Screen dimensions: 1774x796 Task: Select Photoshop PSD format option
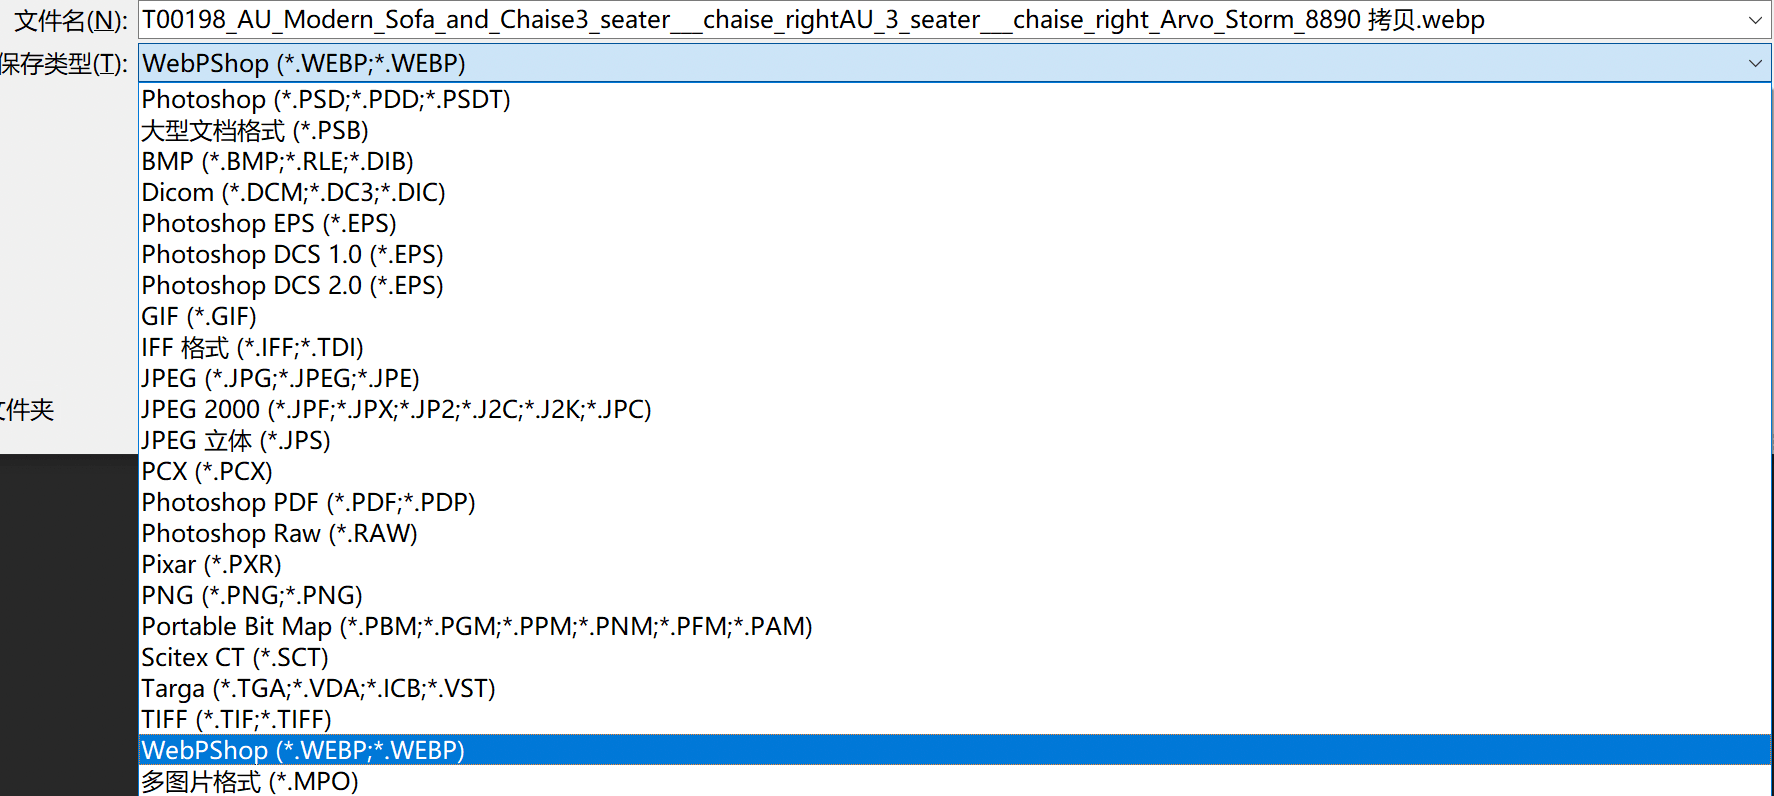pyautogui.click(x=326, y=99)
